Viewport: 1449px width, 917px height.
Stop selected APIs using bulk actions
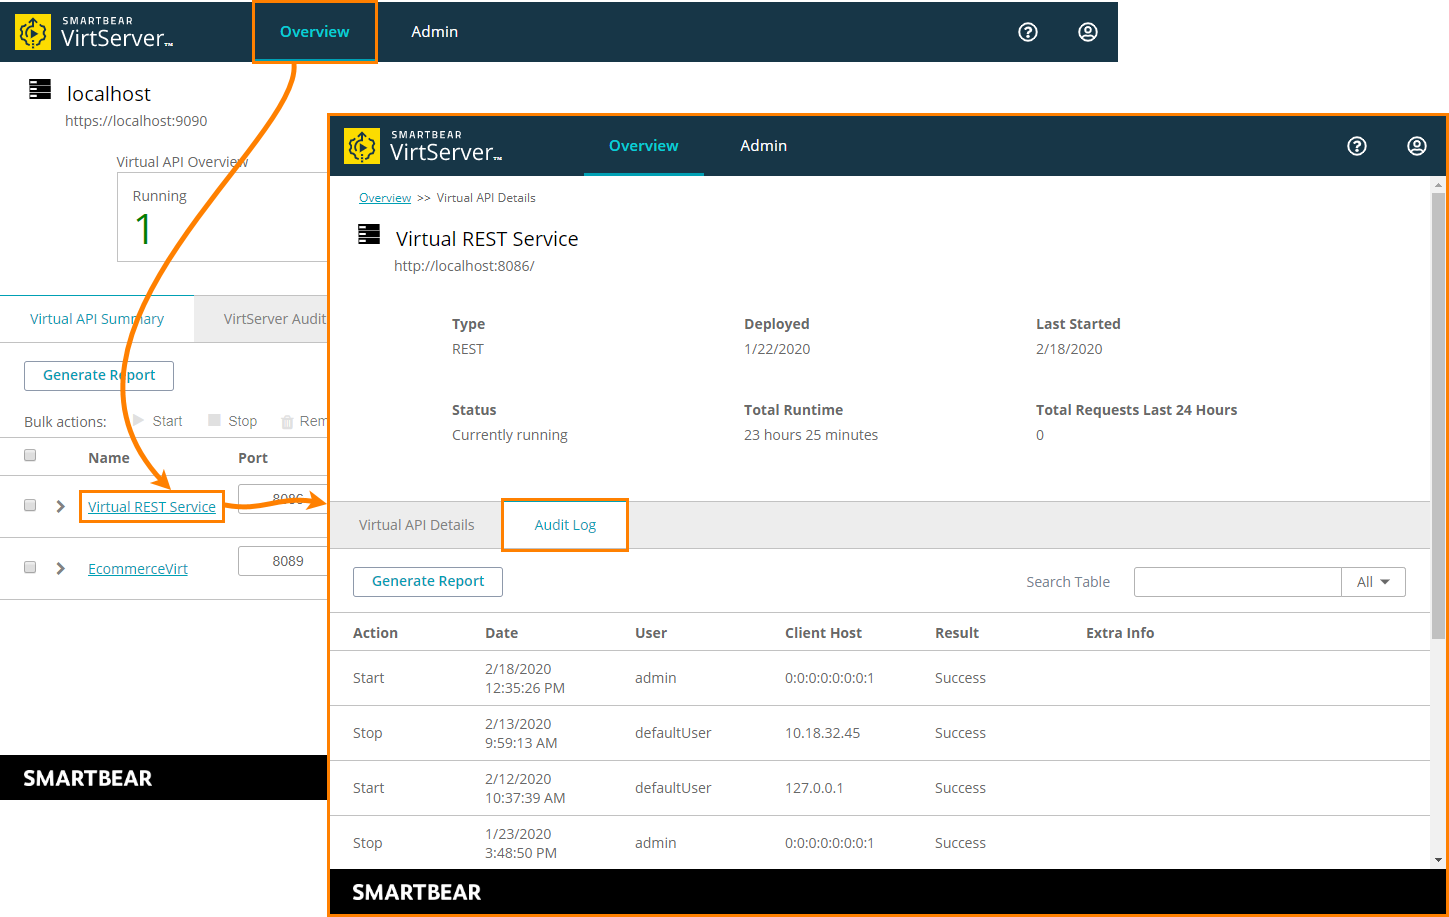(x=241, y=421)
